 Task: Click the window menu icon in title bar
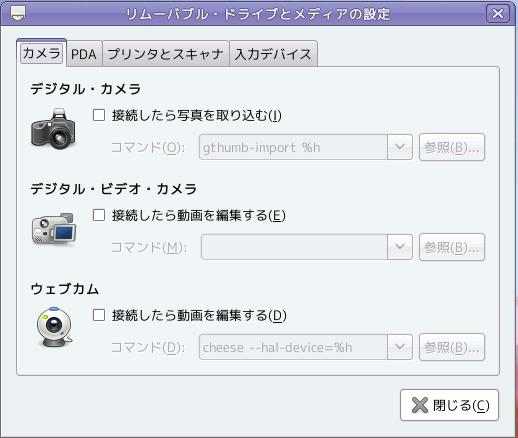(x=18, y=13)
